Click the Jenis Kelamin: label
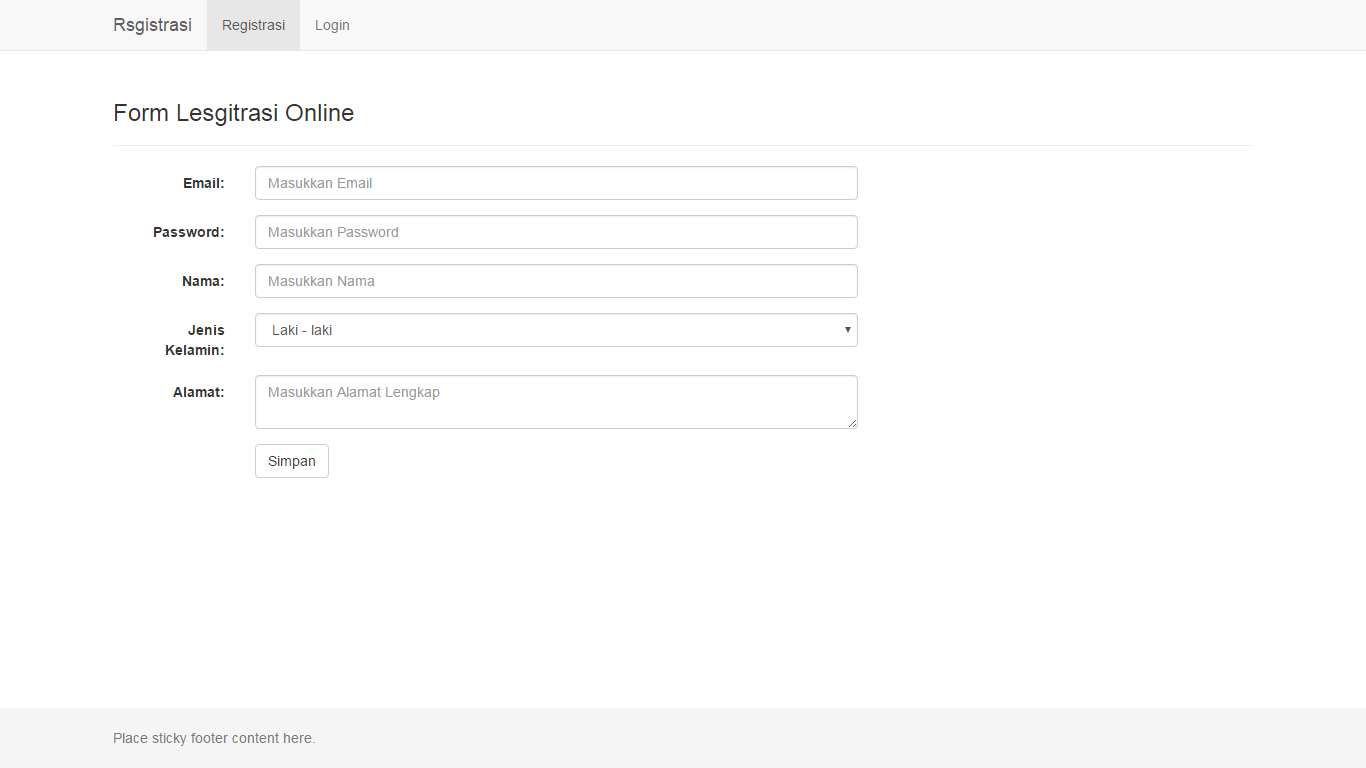This screenshot has width=1366, height=768. [x=196, y=340]
